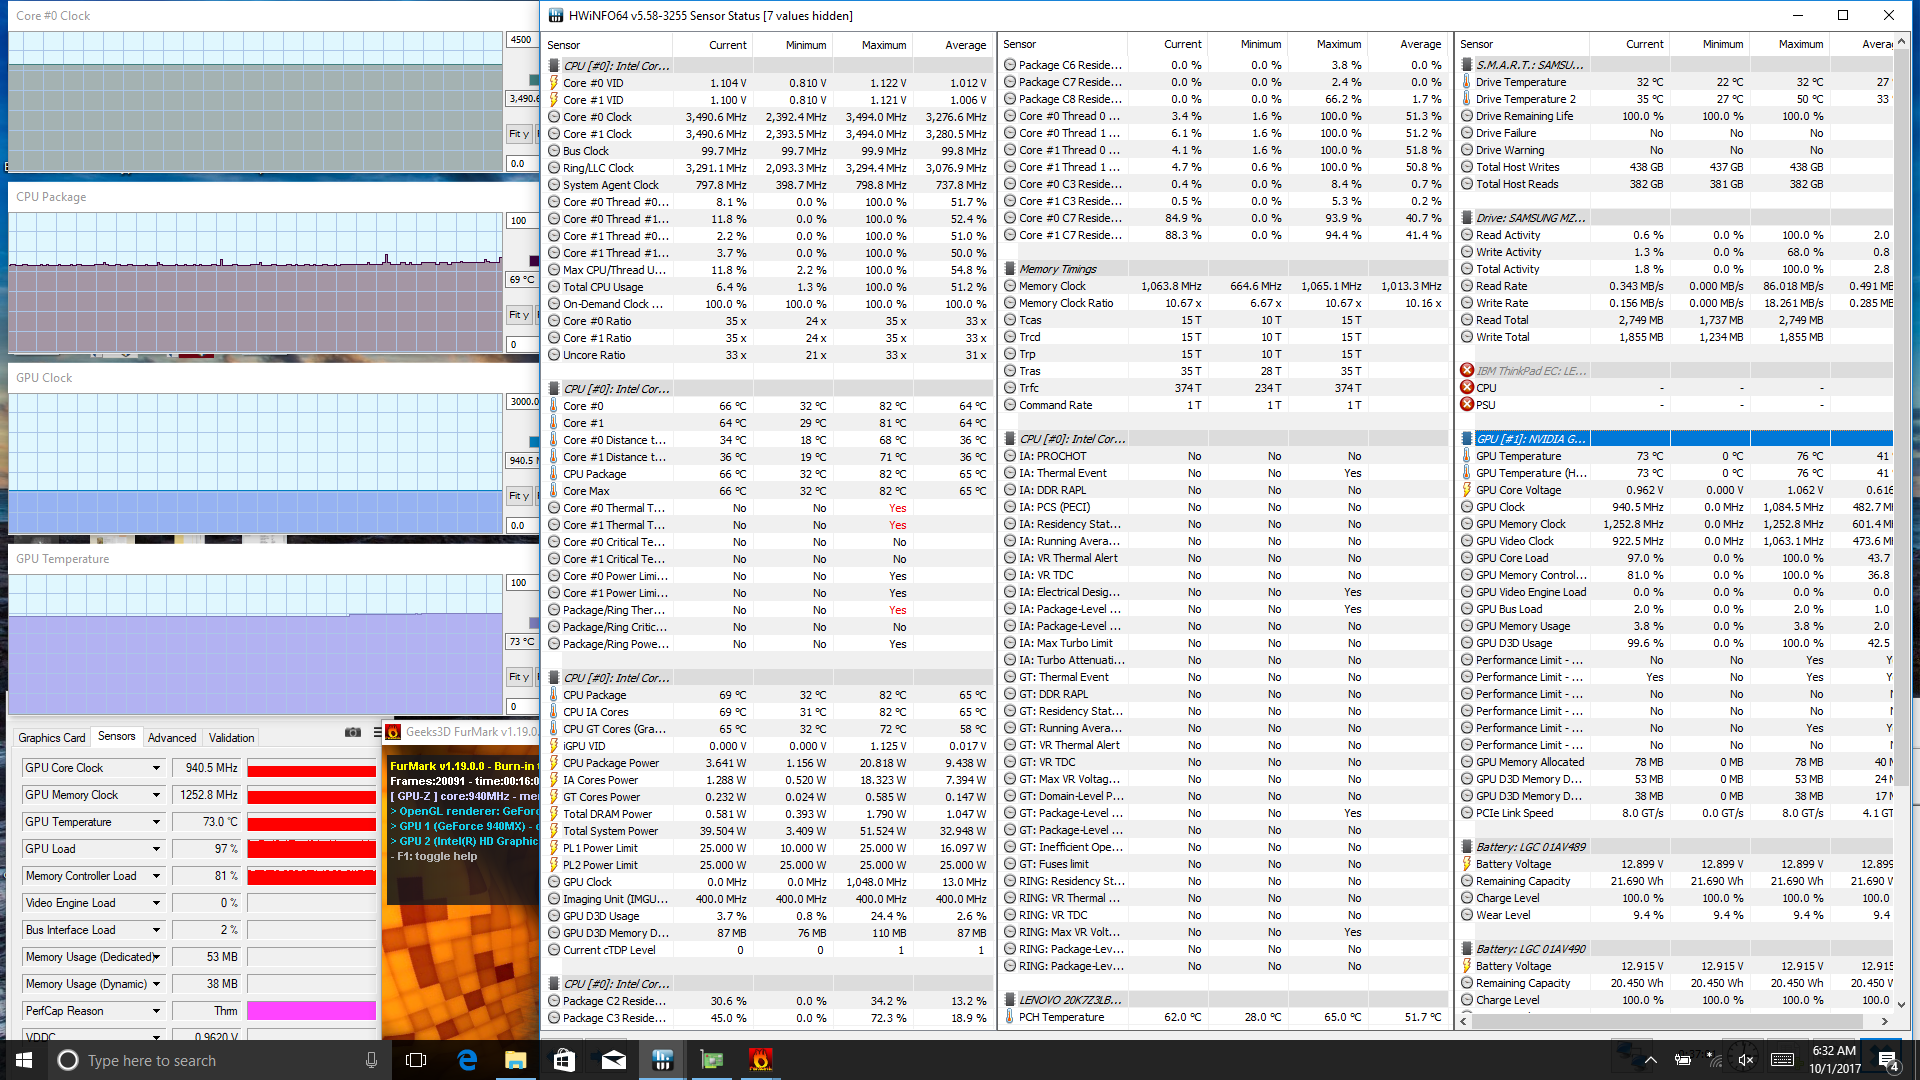The image size is (1920, 1080).
Task: Click the red X icon beside IBM ThinkPad EC
Action: tap(1467, 370)
